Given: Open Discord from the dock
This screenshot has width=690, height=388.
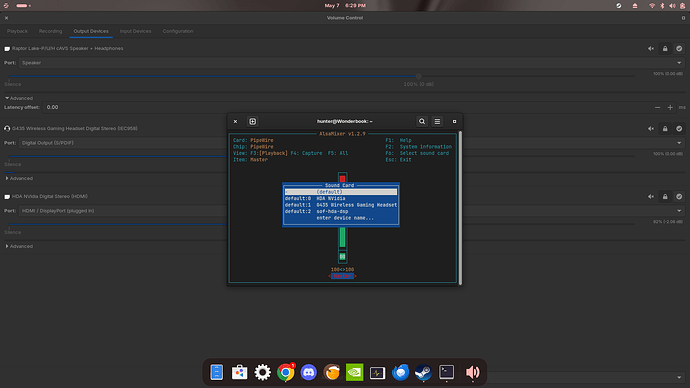Looking at the screenshot, I should pos(308,372).
